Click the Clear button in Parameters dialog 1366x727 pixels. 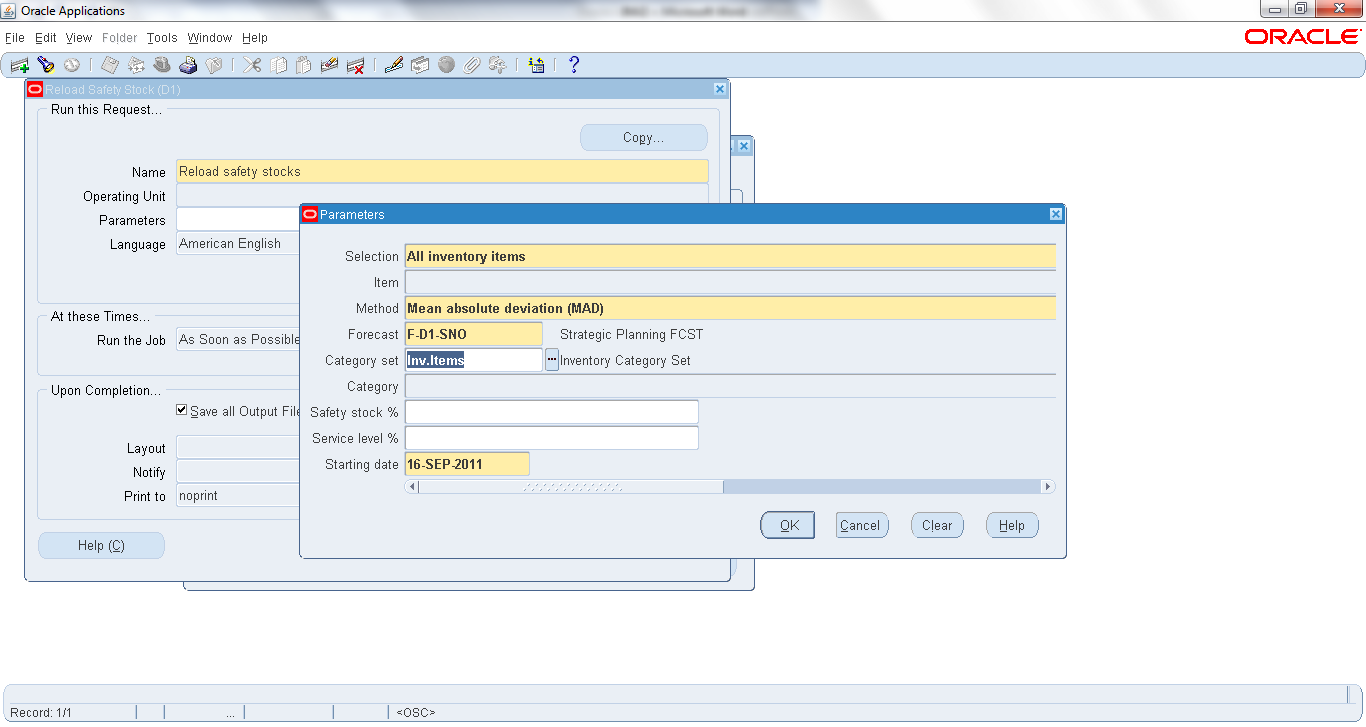tap(936, 524)
